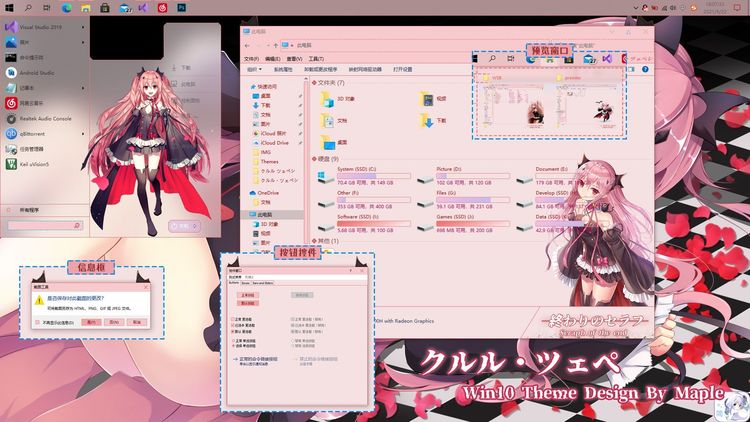Uncheck the checked-state checkbox in controls window
Image resolution: width=750 pixels, height=422 pixels.
coord(233,325)
